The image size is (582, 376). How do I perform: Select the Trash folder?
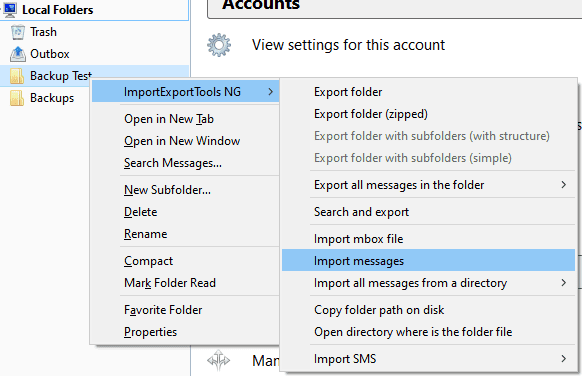pos(95,32)
